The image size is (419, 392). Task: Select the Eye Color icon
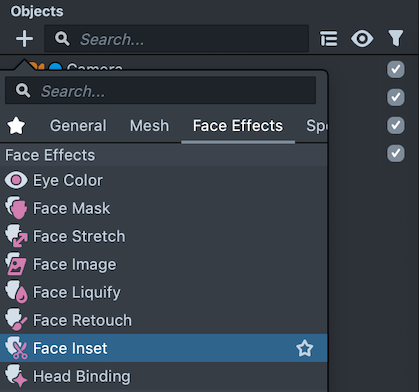(x=16, y=180)
